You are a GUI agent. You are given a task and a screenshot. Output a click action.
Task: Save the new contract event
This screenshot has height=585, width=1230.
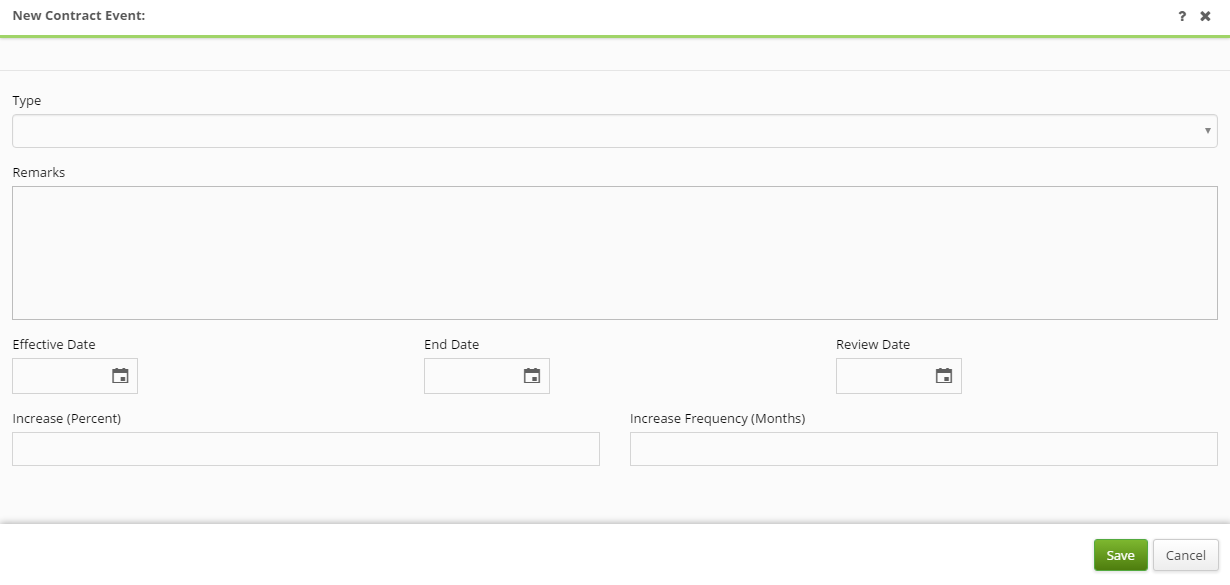(x=1120, y=555)
